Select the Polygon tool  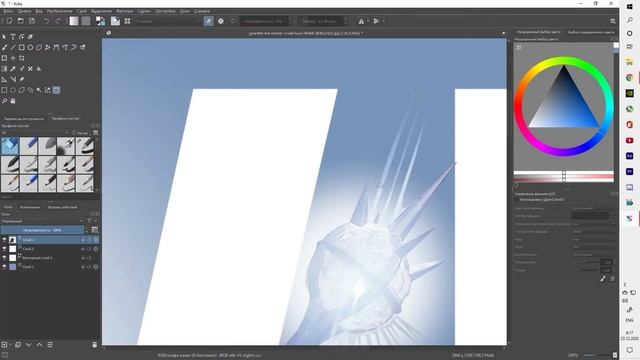coord(39,47)
